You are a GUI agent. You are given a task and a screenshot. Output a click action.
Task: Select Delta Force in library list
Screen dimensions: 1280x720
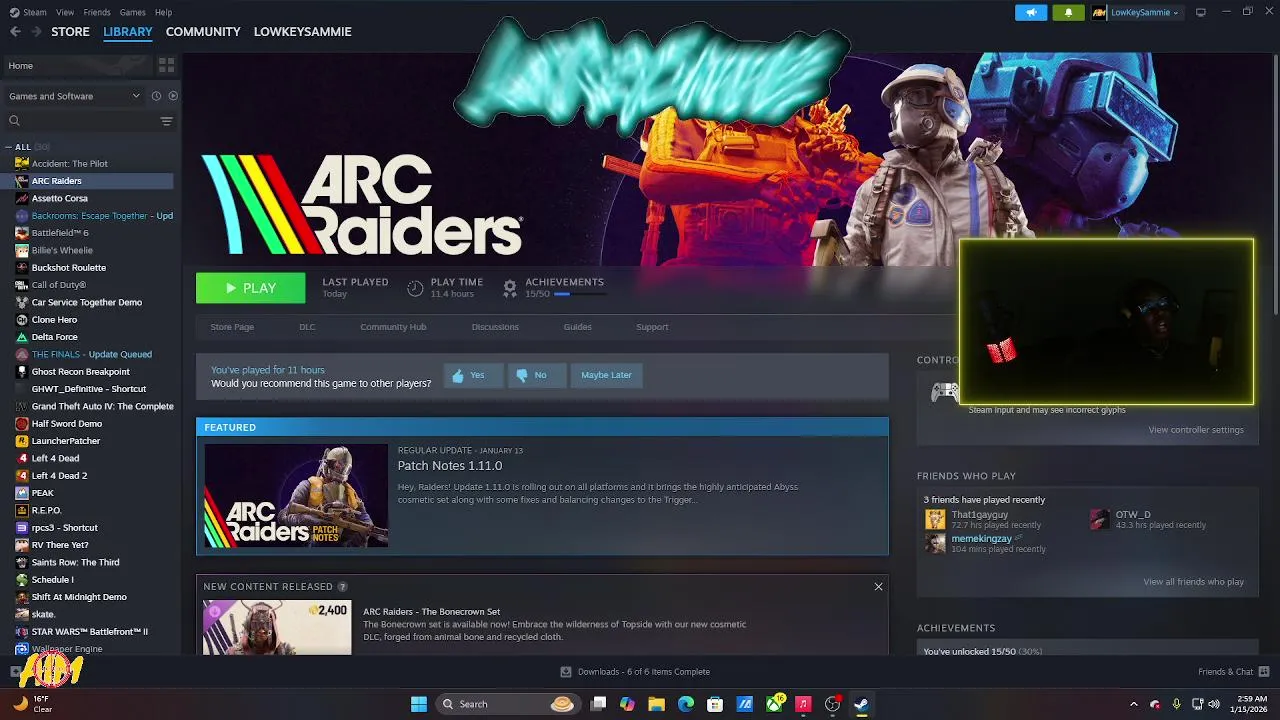click(x=54, y=337)
